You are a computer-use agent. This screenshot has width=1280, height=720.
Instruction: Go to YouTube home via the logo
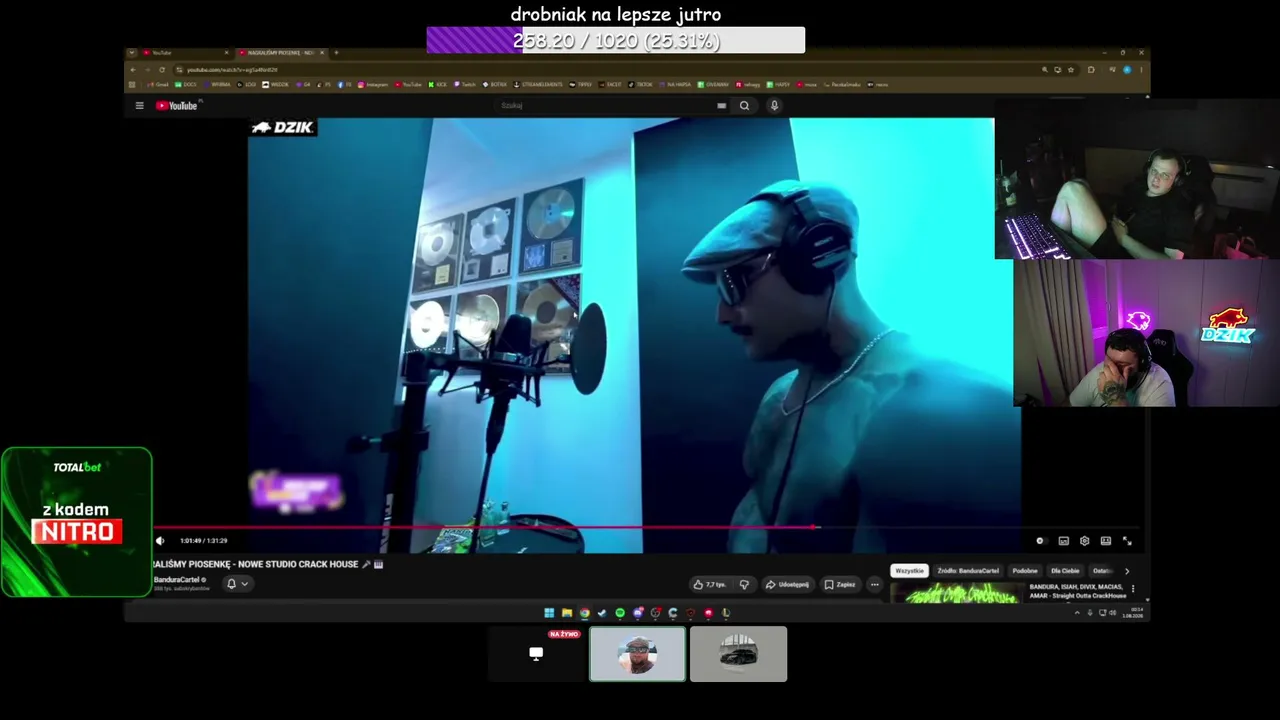coord(178,105)
